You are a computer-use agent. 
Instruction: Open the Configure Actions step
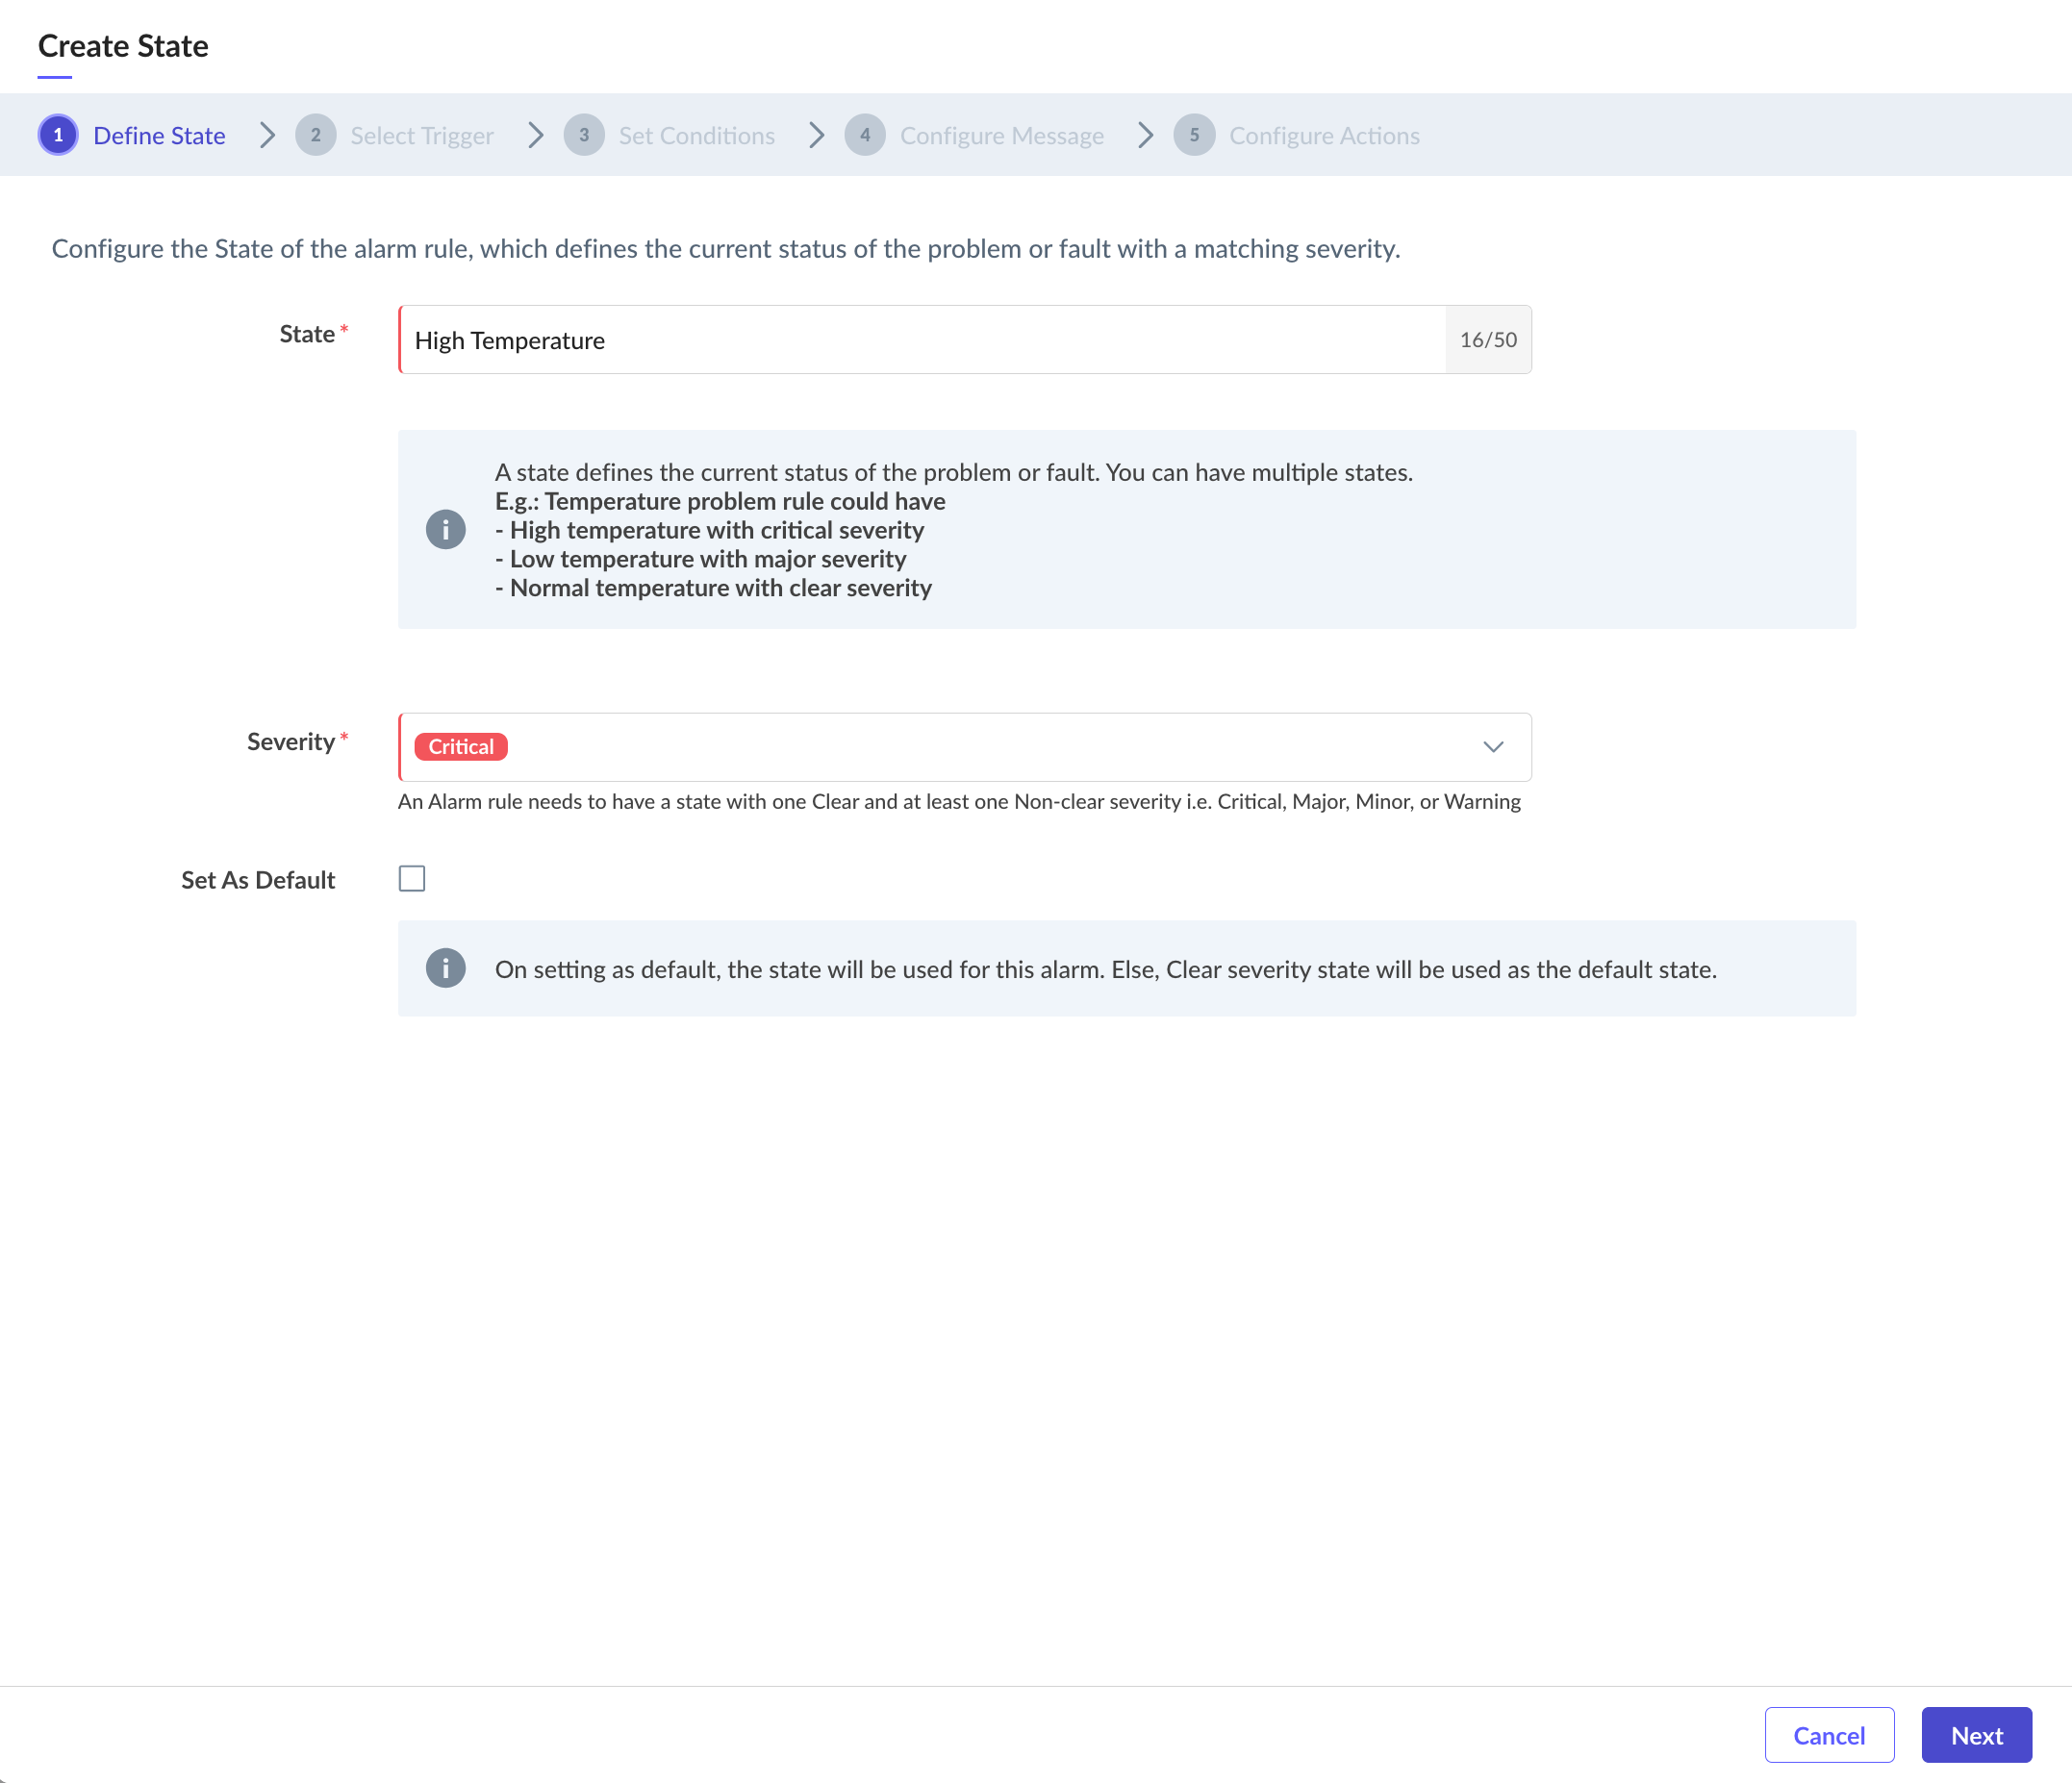point(1324,136)
